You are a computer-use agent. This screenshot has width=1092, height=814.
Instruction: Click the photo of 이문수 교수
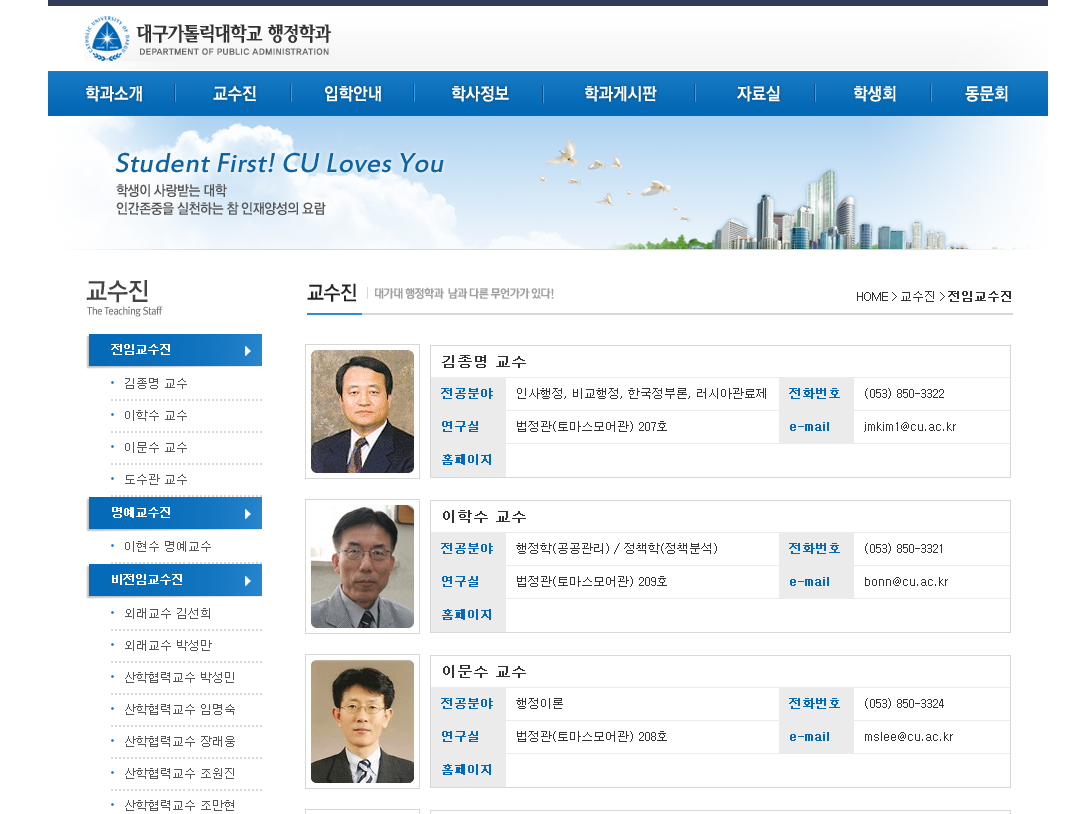tap(362, 721)
